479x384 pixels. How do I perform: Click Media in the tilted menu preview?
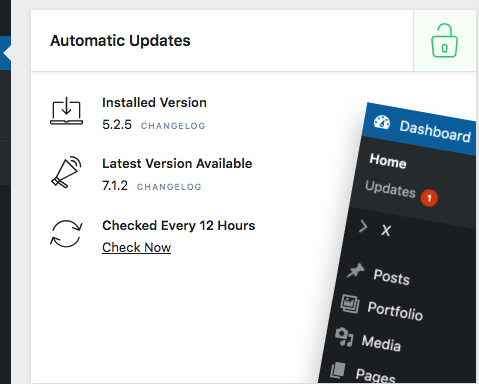click(x=381, y=343)
